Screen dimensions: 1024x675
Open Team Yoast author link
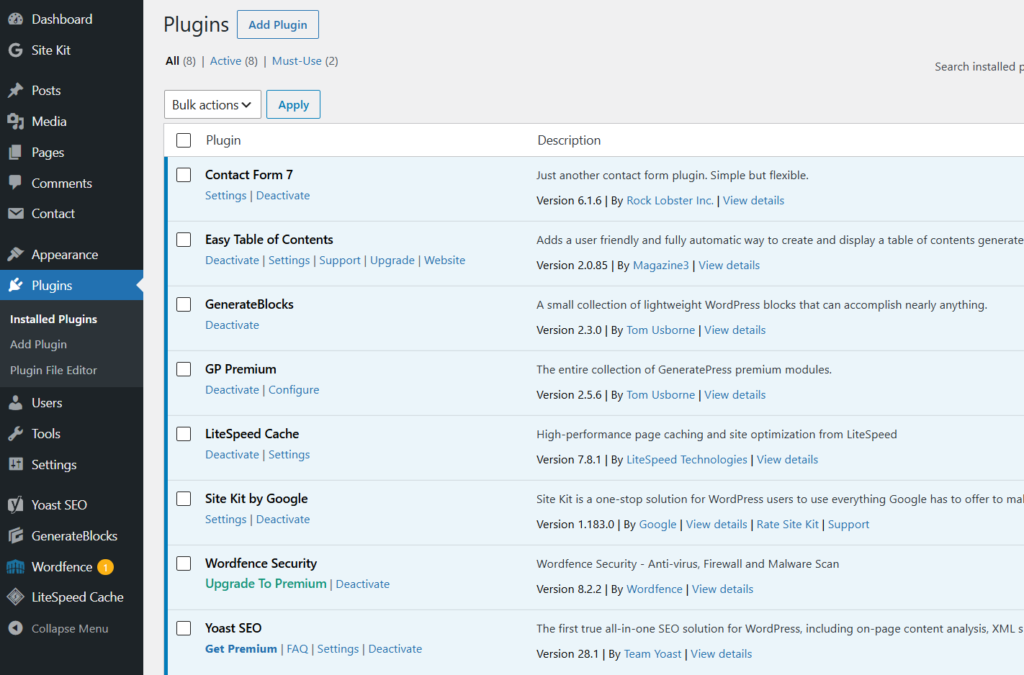click(x=652, y=654)
